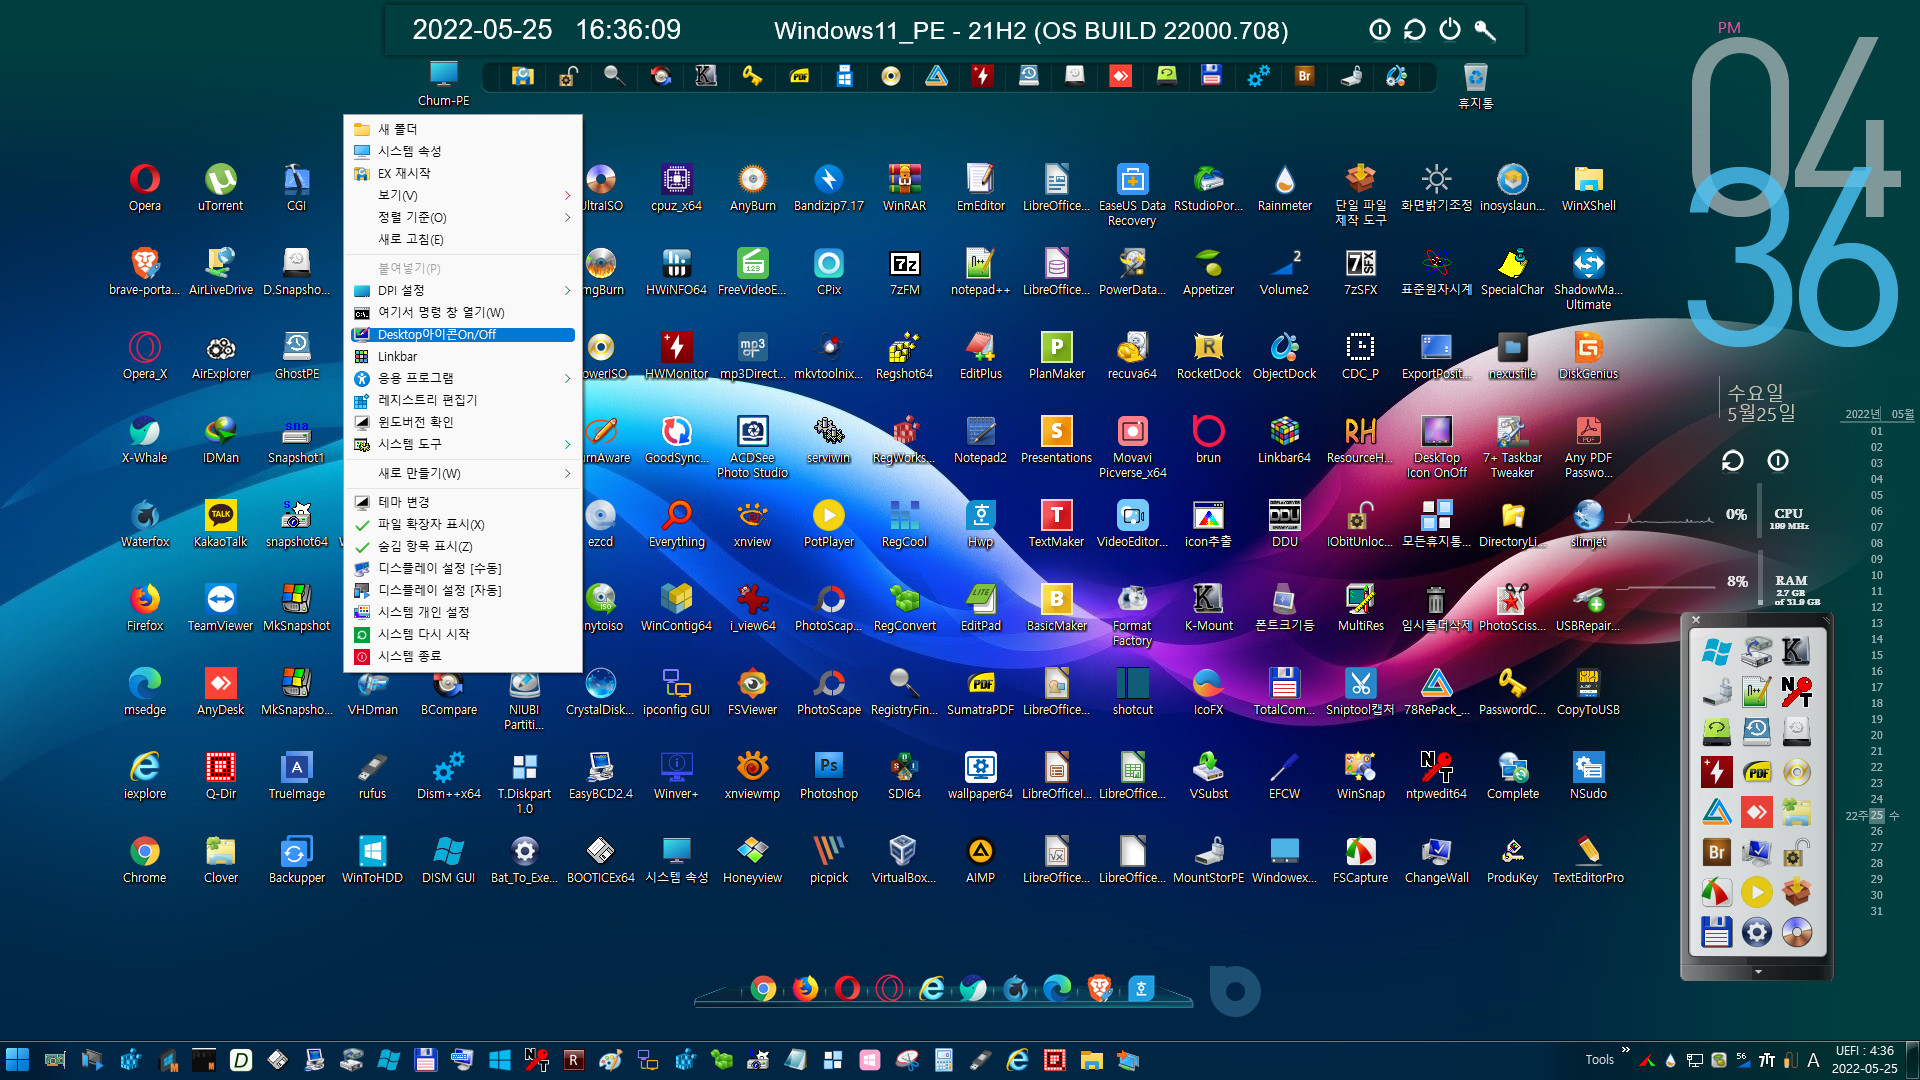The image size is (1920, 1080).
Task: Click dropdown arrow under the launcher panel
Action: [x=1758, y=971]
